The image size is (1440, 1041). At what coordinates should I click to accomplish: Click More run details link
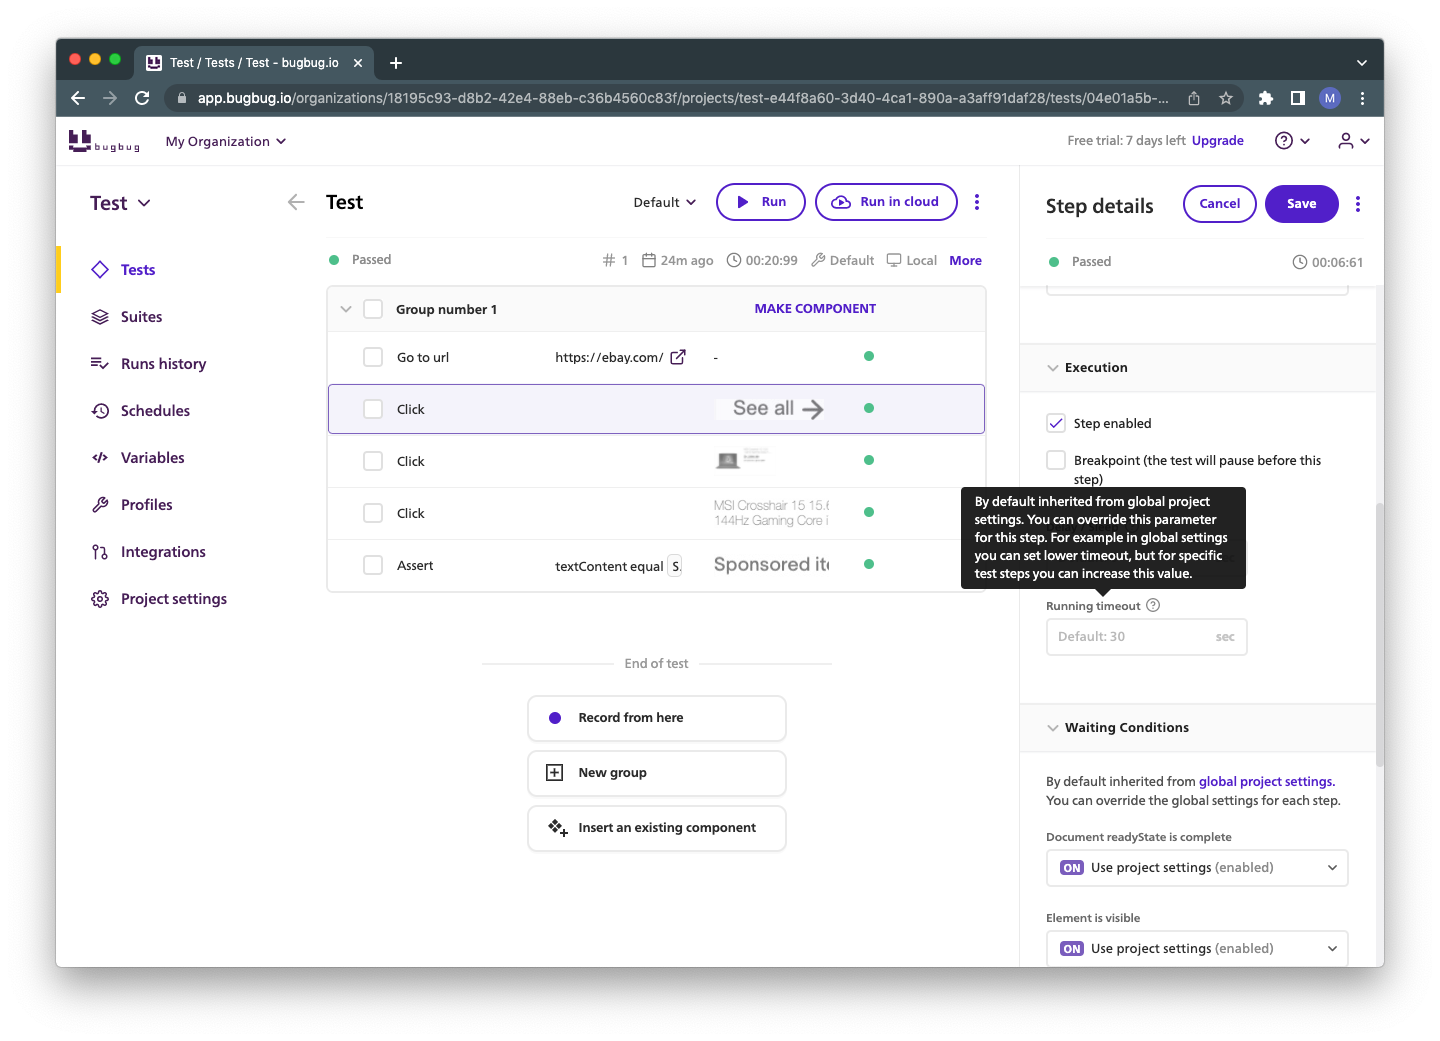pos(966,261)
